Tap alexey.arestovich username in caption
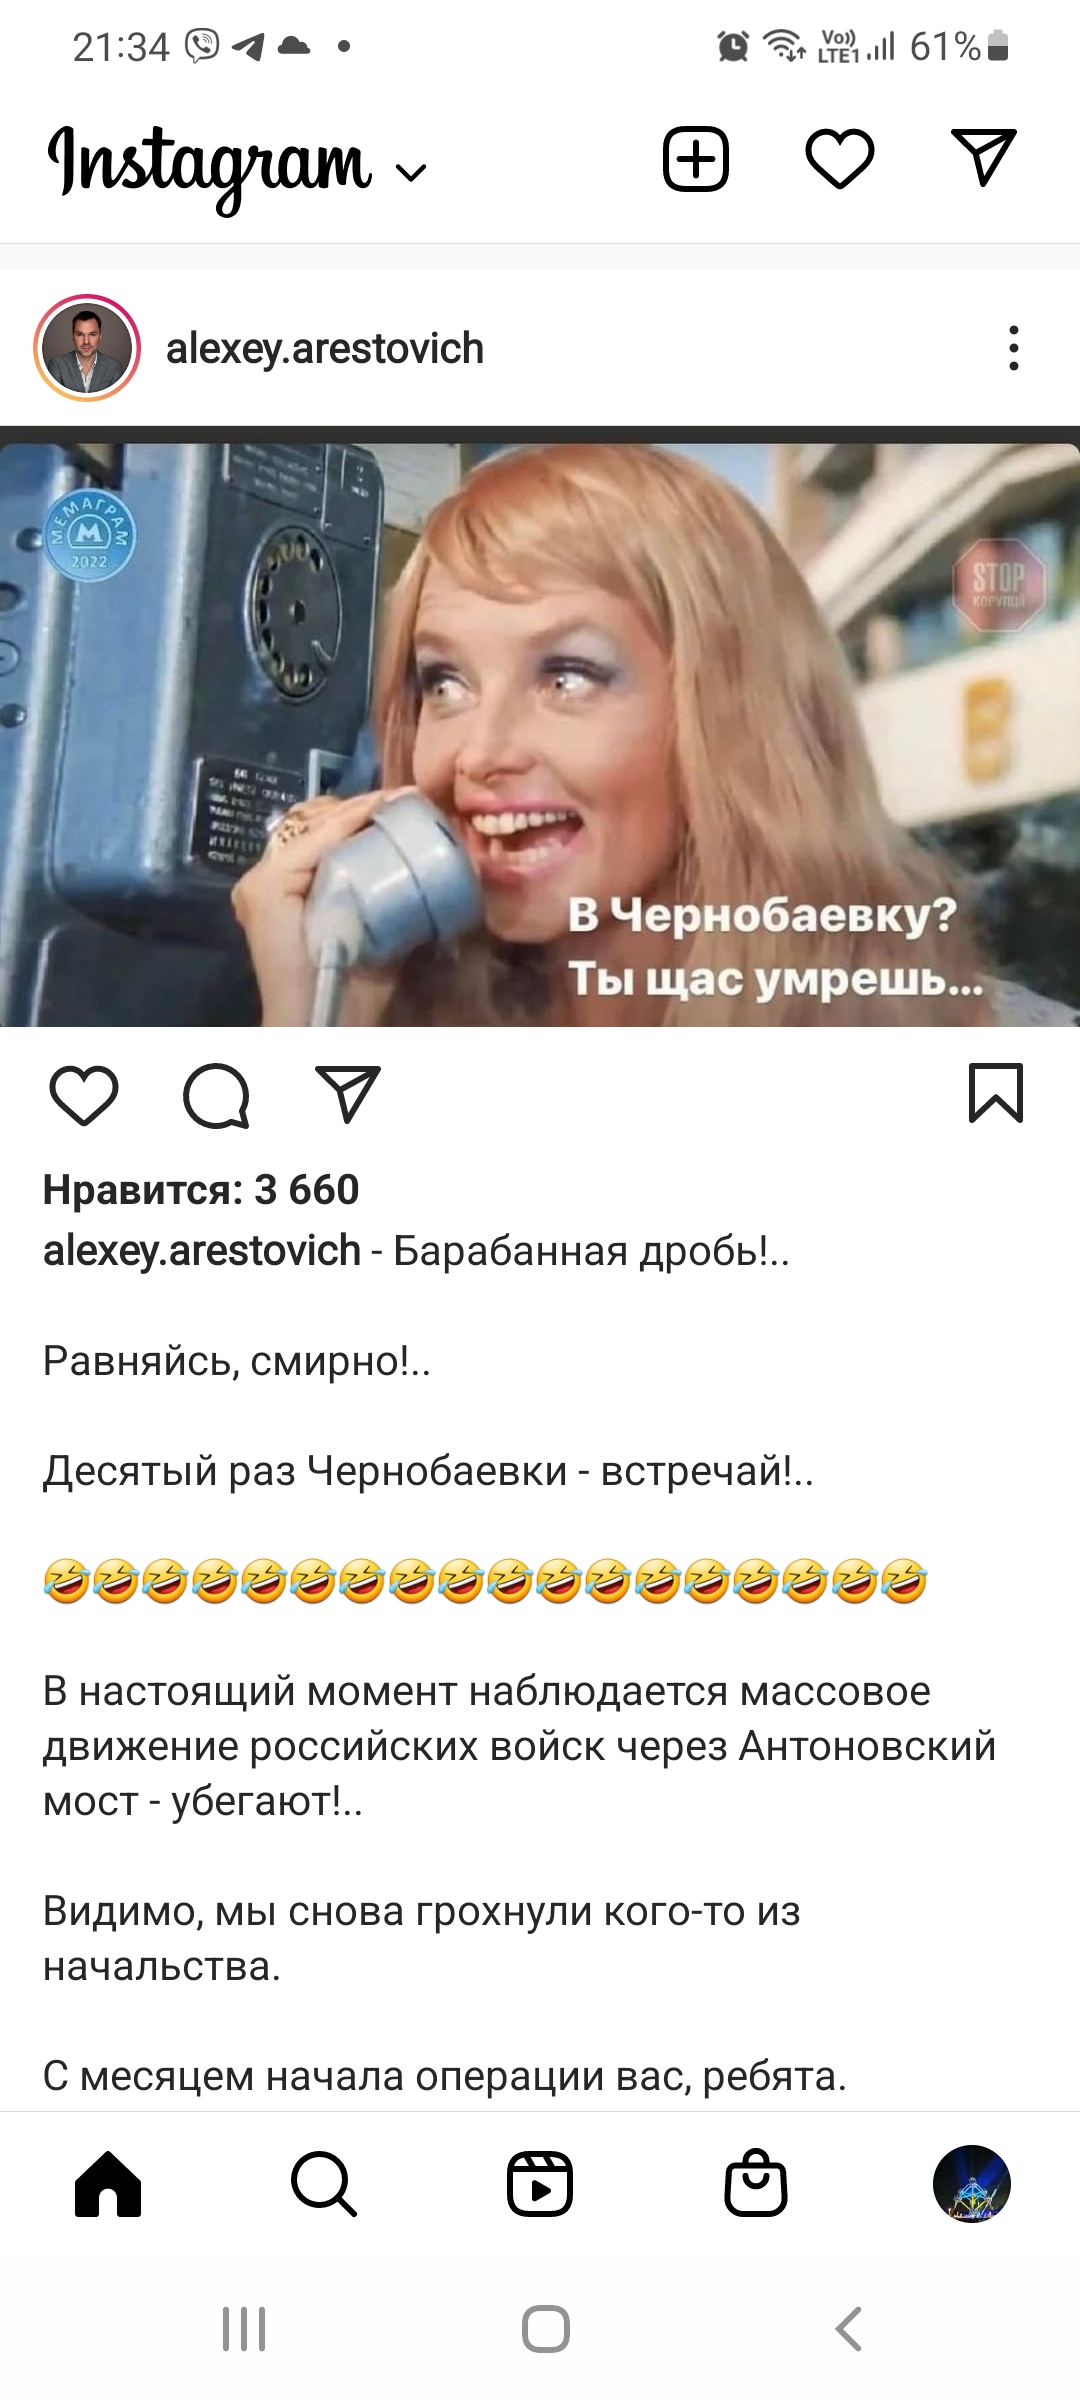 [x=202, y=1251]
